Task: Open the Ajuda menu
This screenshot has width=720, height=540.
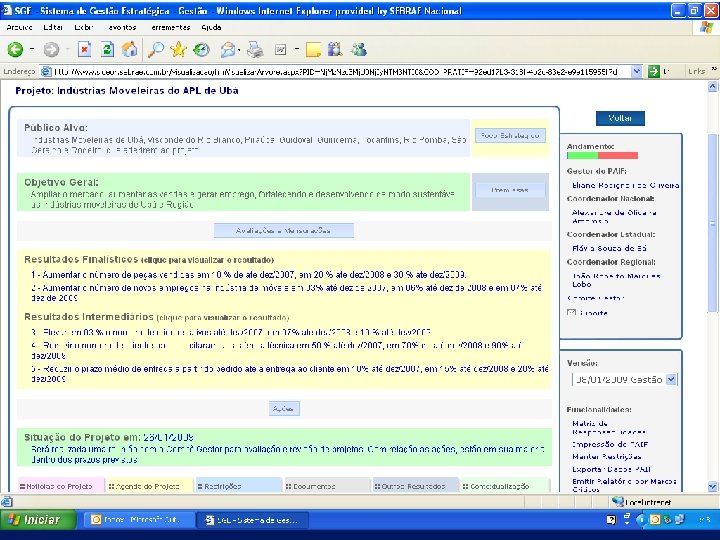Action: click(211, 28)
